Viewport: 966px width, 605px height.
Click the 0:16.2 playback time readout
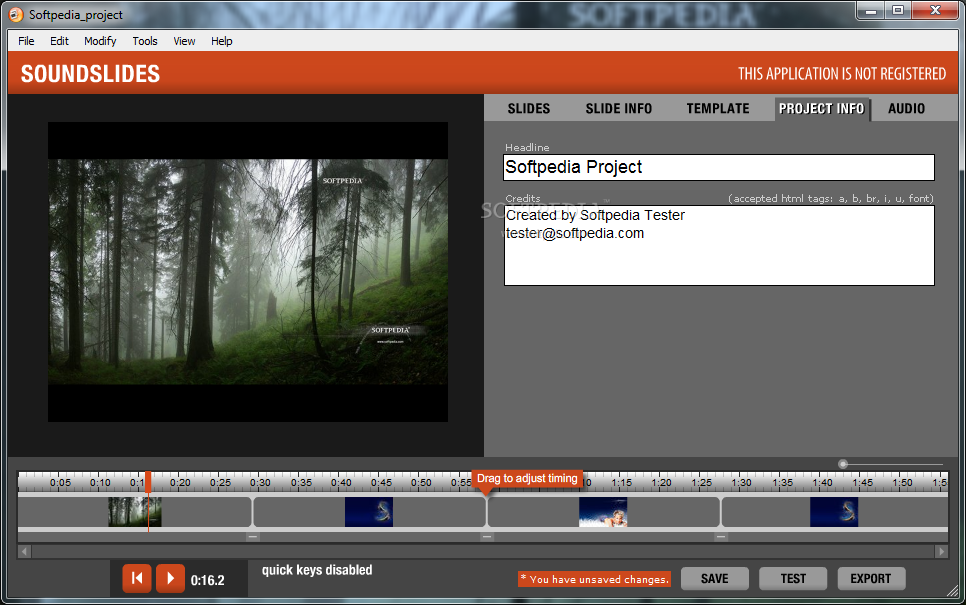pos(208,580)
